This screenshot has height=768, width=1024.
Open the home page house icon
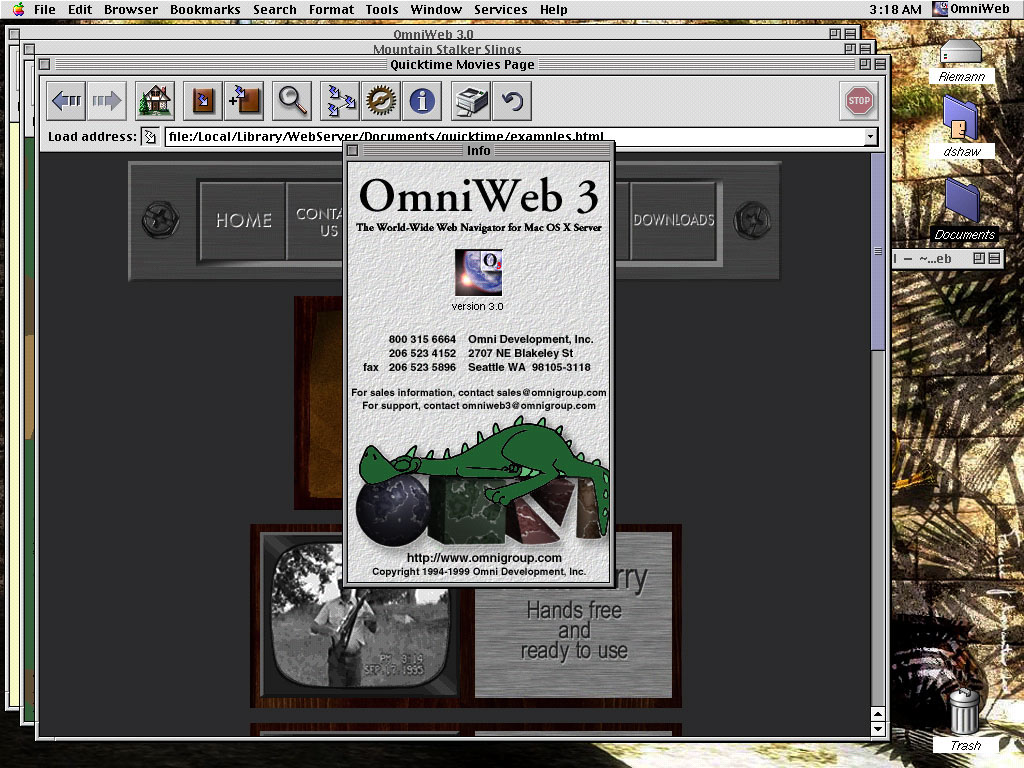(155, 101)
